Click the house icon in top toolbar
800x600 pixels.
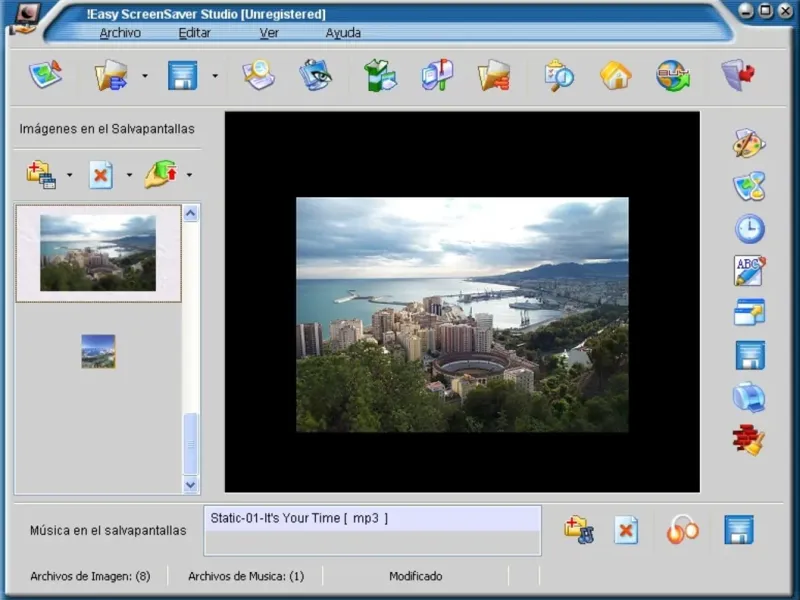(615, 76)
